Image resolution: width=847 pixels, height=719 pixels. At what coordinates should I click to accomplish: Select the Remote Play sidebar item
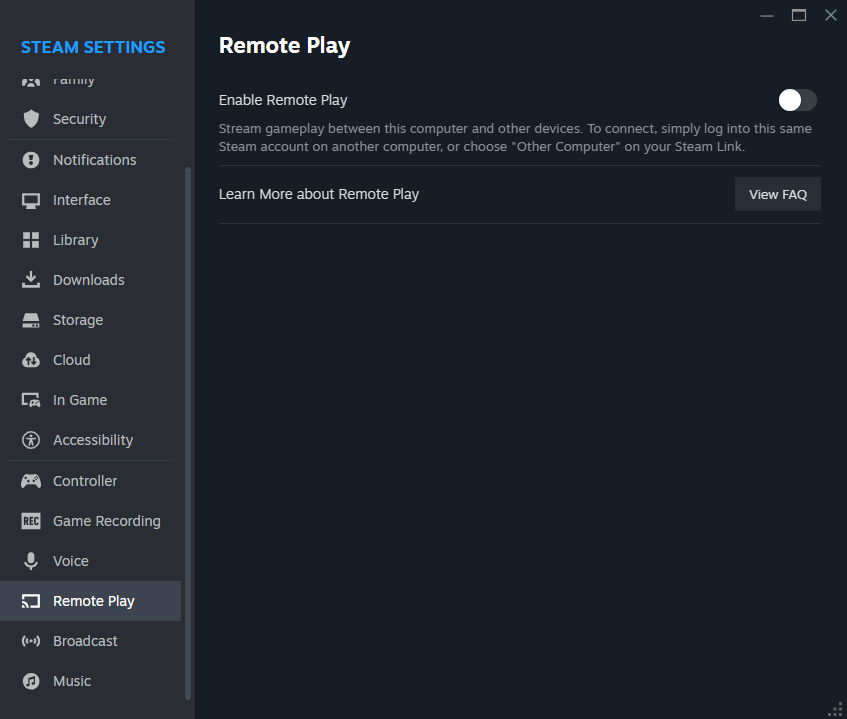(x=92, y=601)
